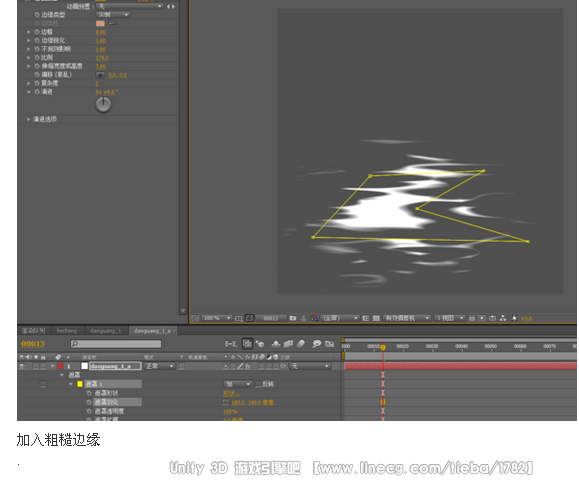Open the 100% magnification dropdown

[x=217, y=318]
